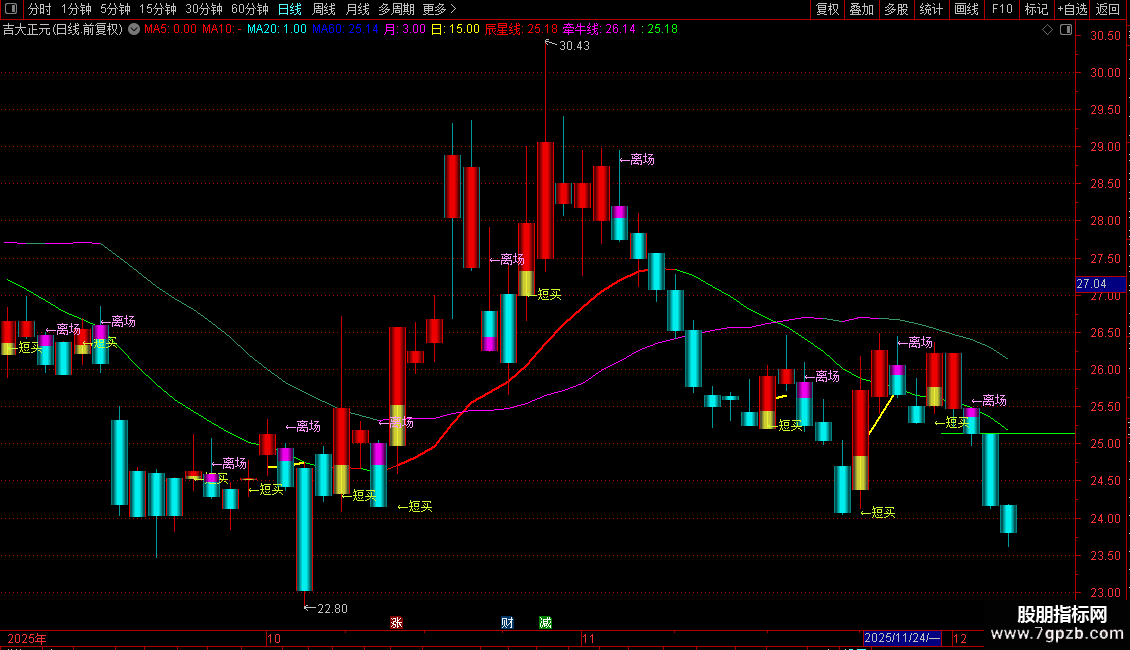The height and width of the screenshot is (650, 1130).
Task: Click the 27.04 price axis label
Action: tap(1100, 284)
